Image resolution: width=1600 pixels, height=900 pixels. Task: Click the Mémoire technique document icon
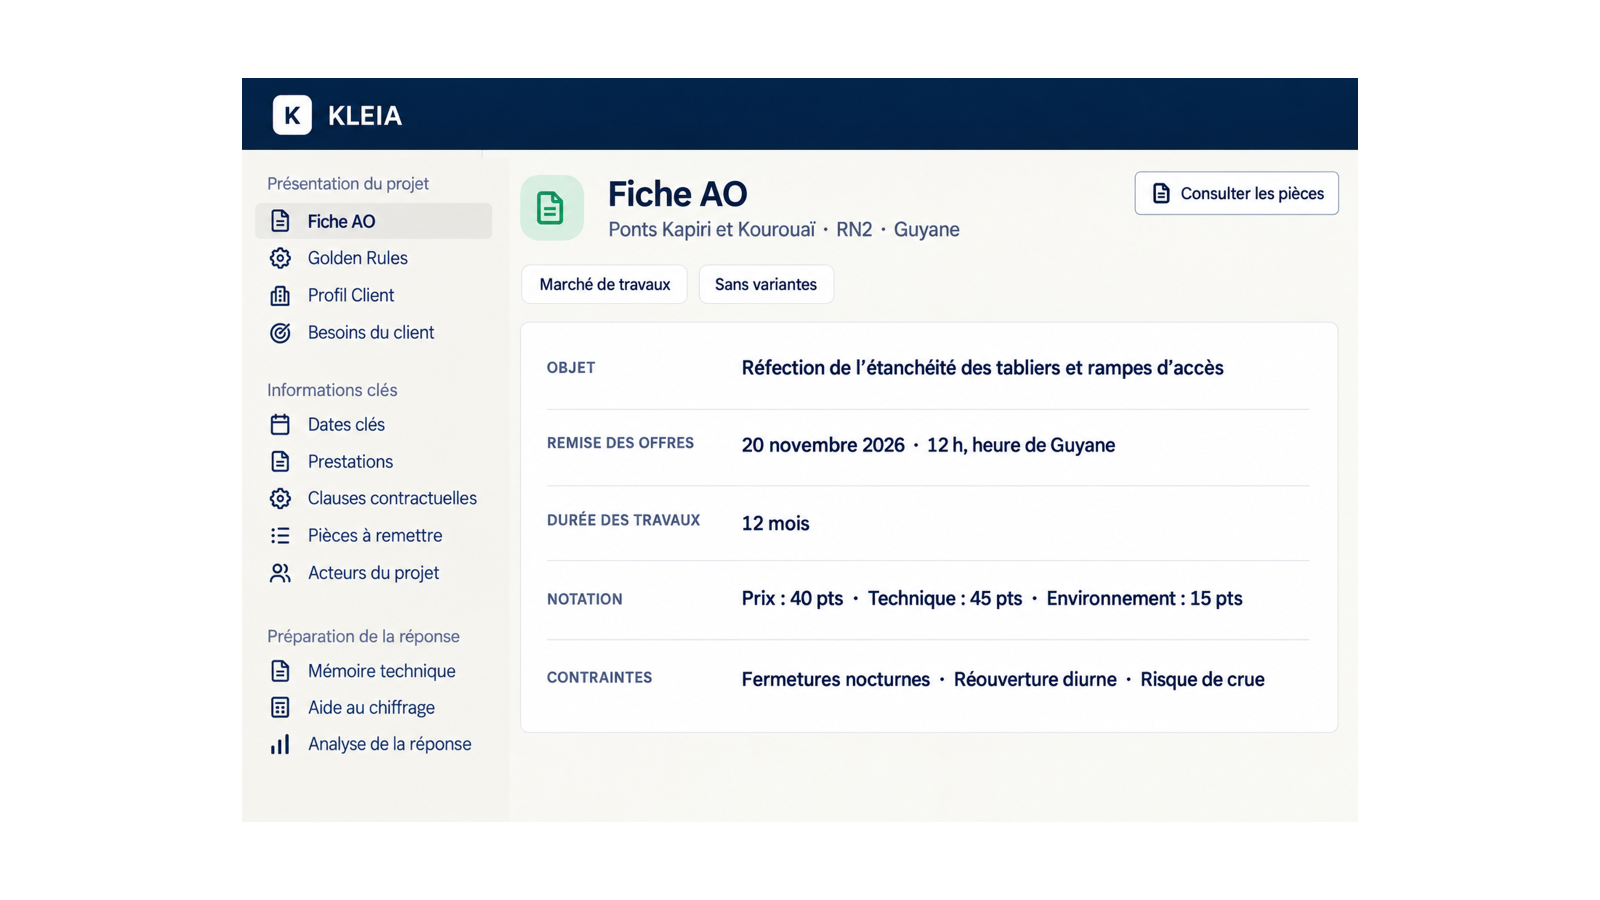[280, 671]
